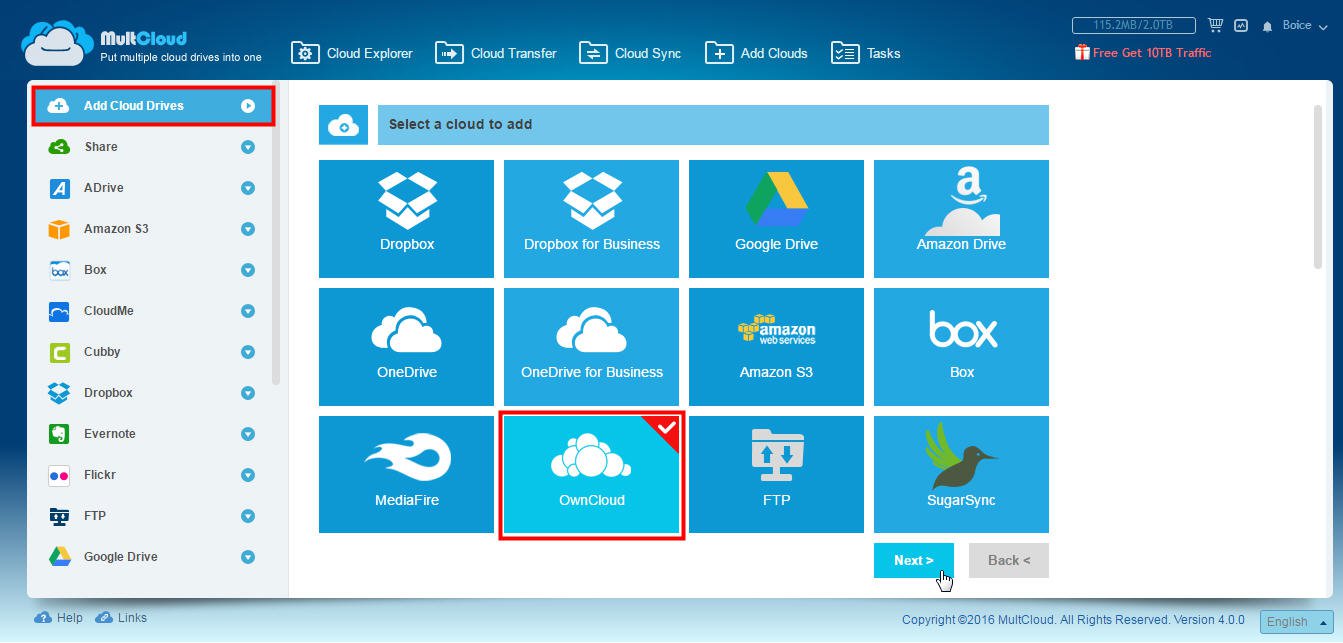Select the SugarSync tile
The height and width of the screenshot is (643, 1343).
point(961,475)
